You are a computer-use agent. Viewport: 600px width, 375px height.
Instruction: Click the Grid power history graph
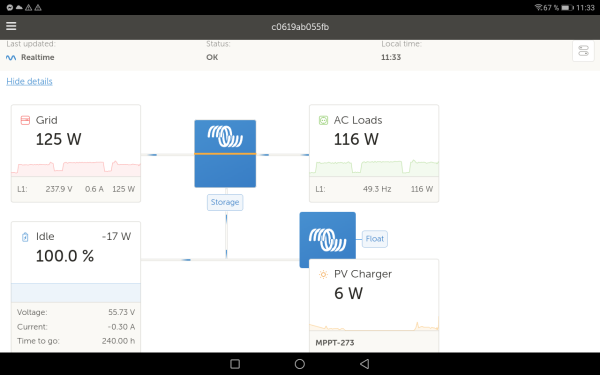(x=76, y=168)
